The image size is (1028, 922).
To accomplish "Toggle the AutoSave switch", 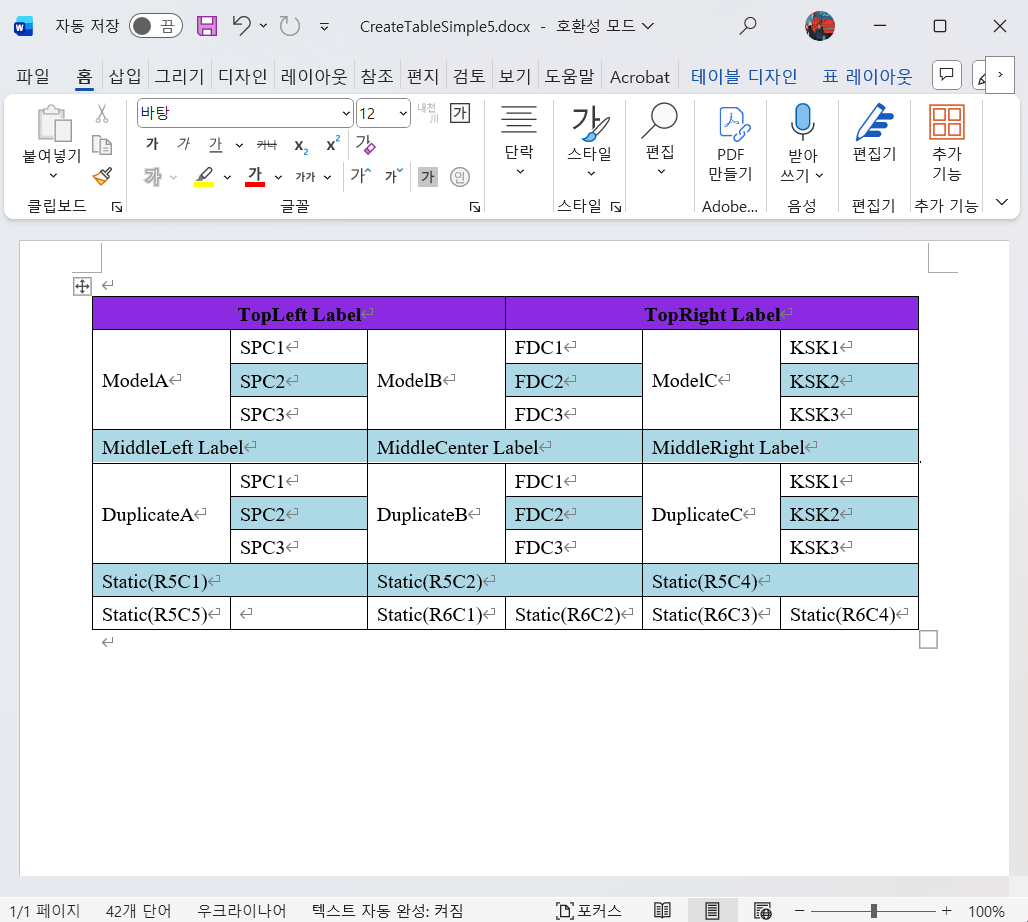I will tap(154, 26).
